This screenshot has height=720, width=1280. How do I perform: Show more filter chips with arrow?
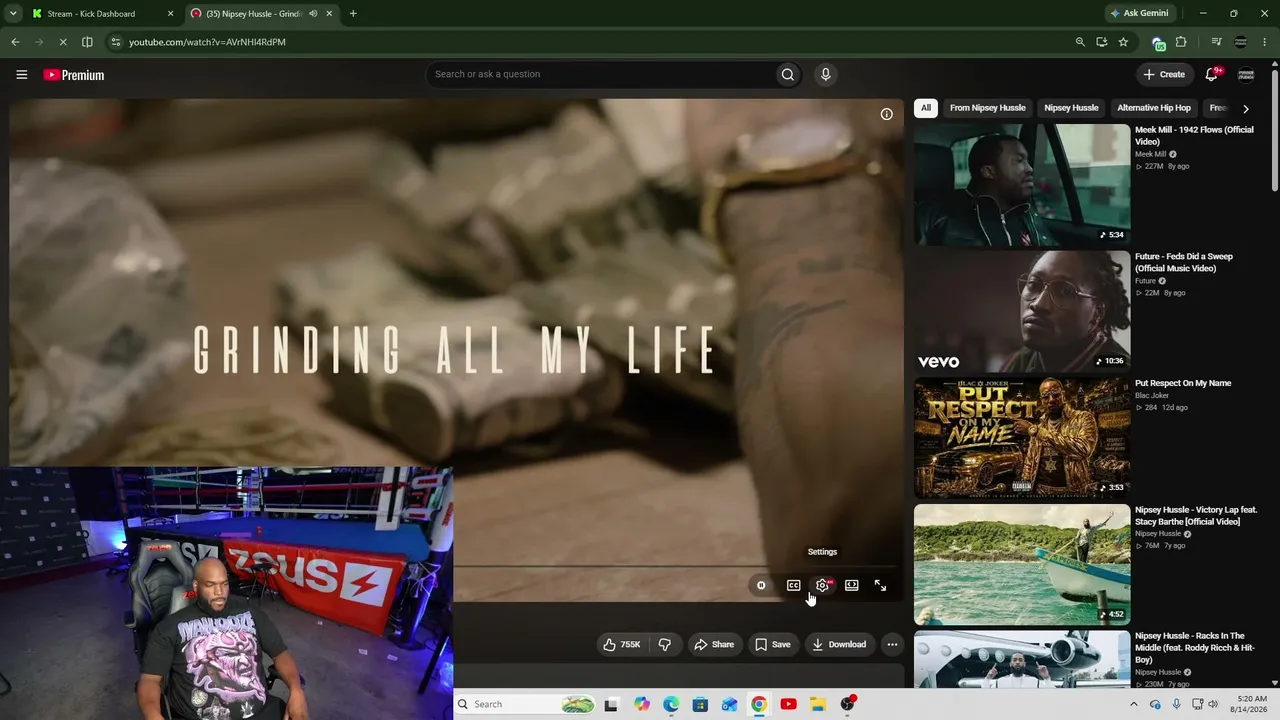click(1245, 108)
